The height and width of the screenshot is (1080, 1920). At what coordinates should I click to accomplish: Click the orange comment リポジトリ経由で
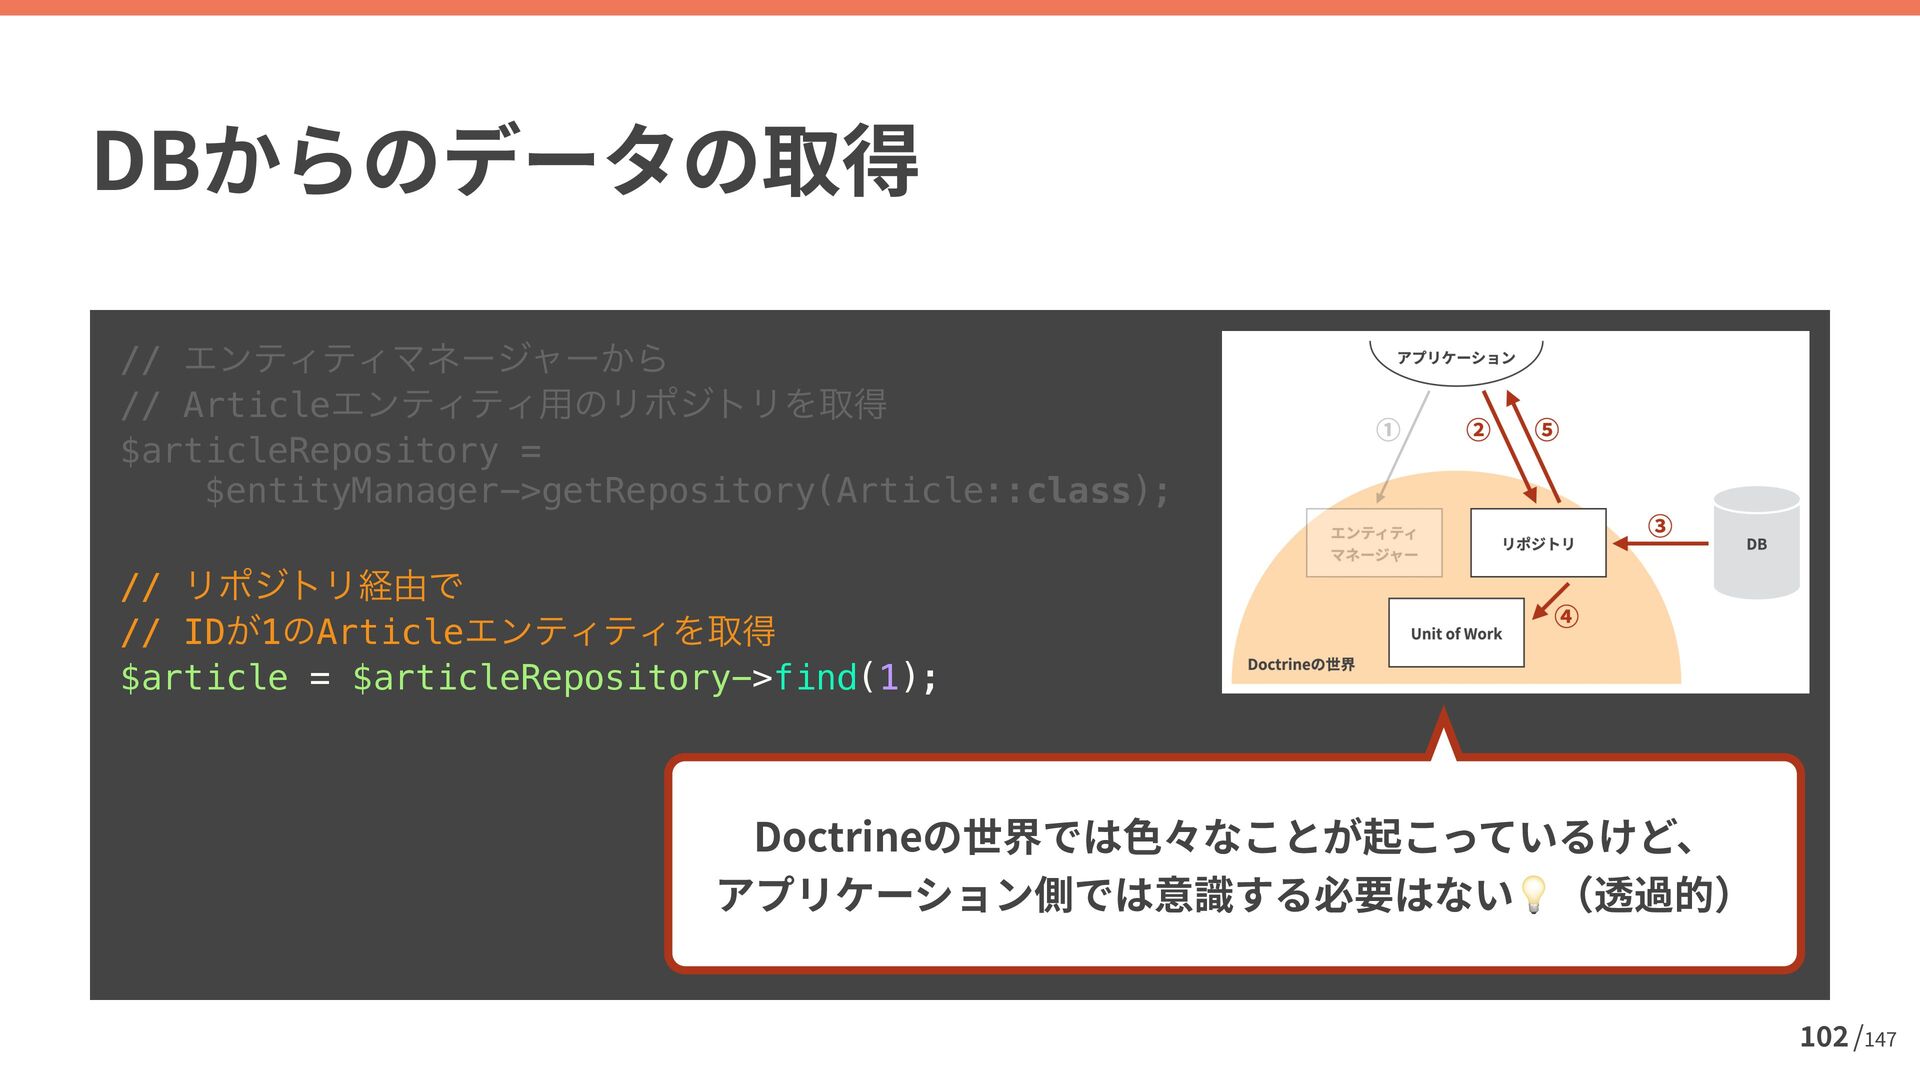[290, 585]
